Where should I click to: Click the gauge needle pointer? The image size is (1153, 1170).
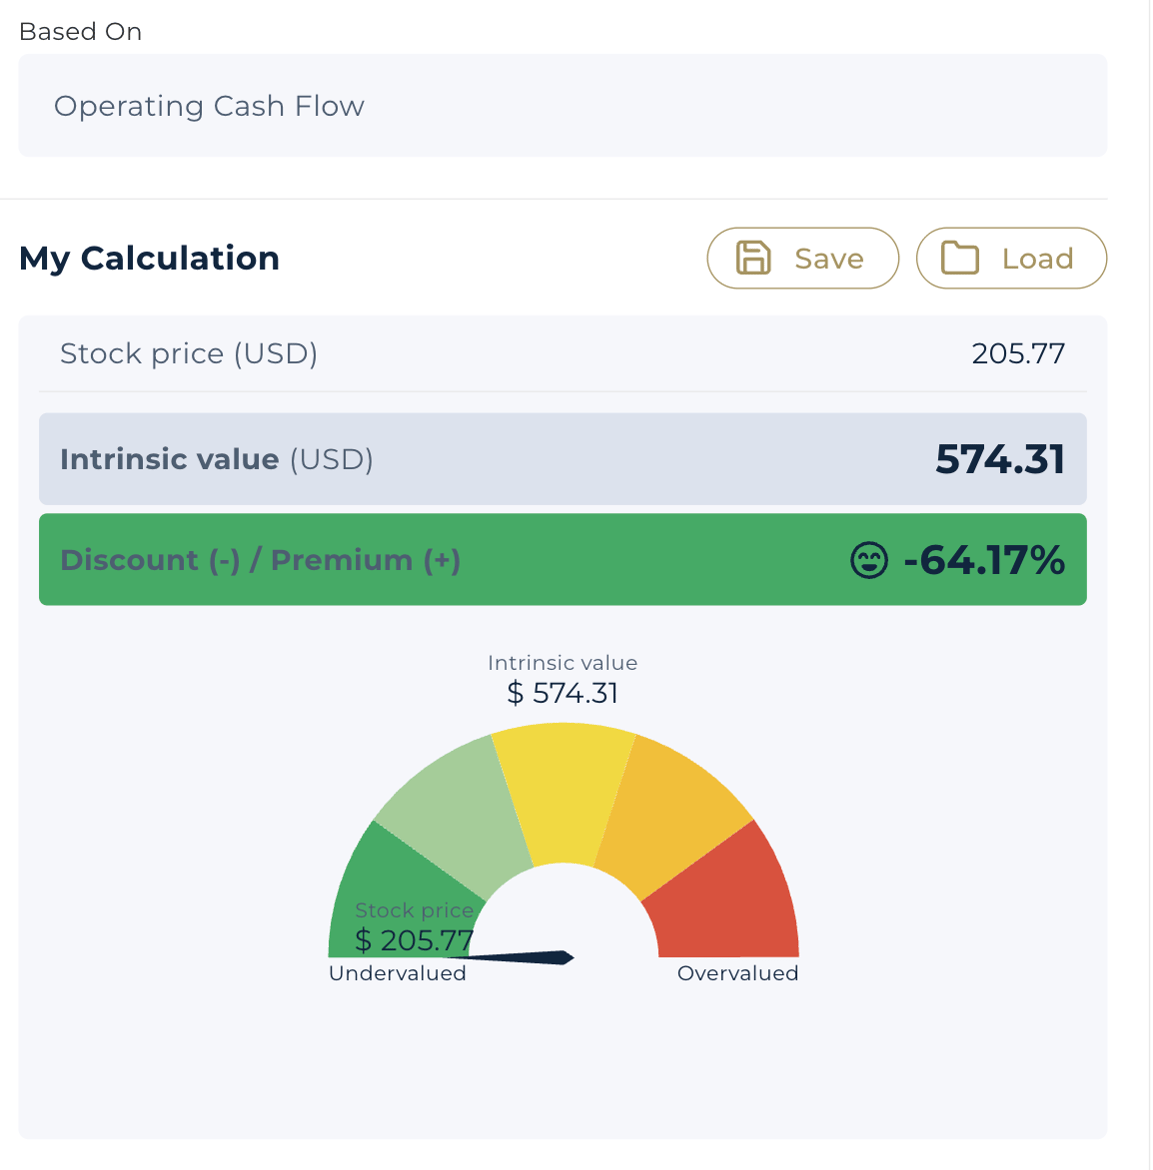513,957
